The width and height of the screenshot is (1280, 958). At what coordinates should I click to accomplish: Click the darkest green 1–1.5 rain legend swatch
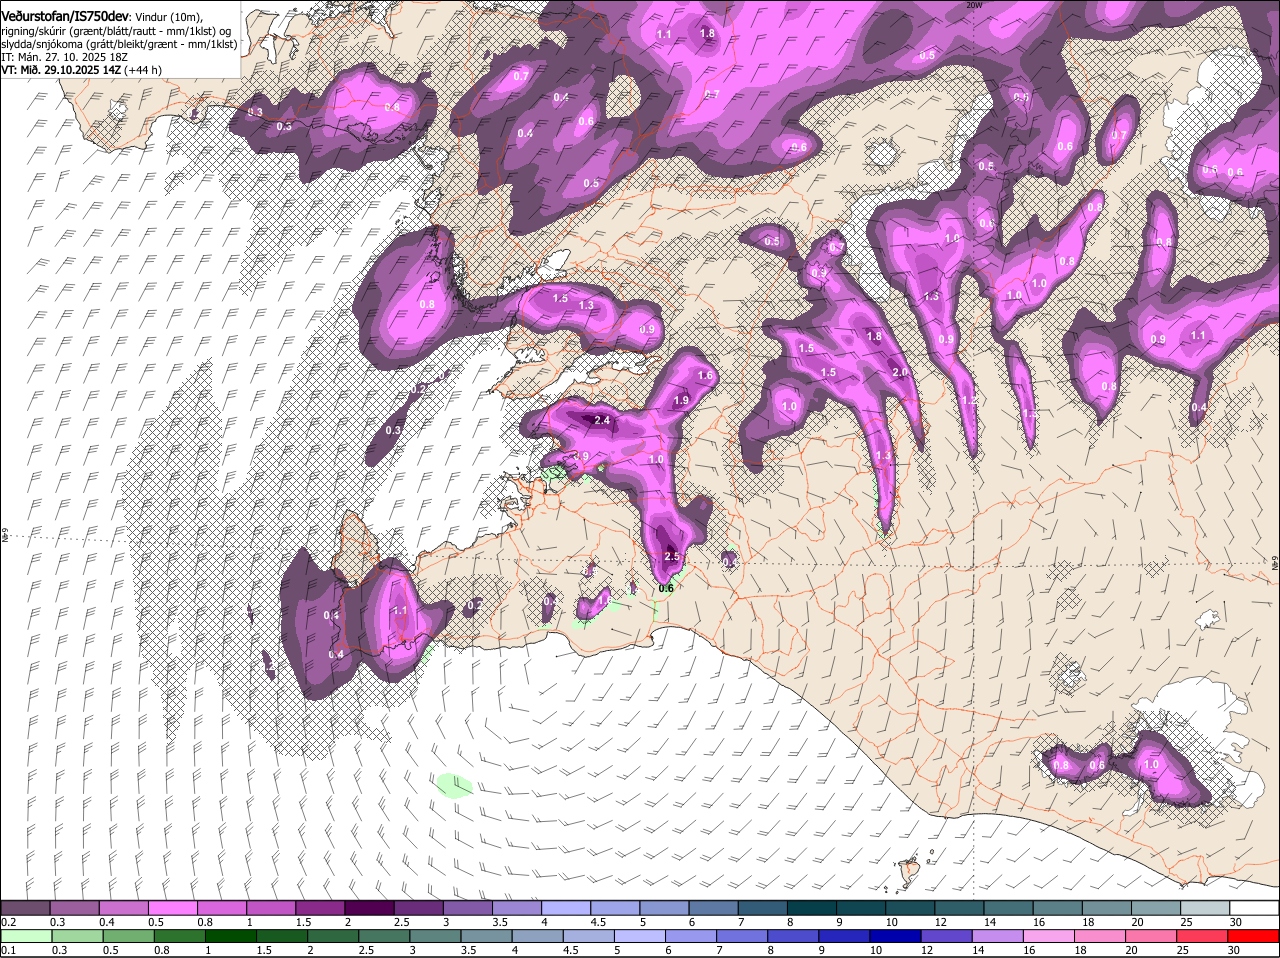pos(233,936)
